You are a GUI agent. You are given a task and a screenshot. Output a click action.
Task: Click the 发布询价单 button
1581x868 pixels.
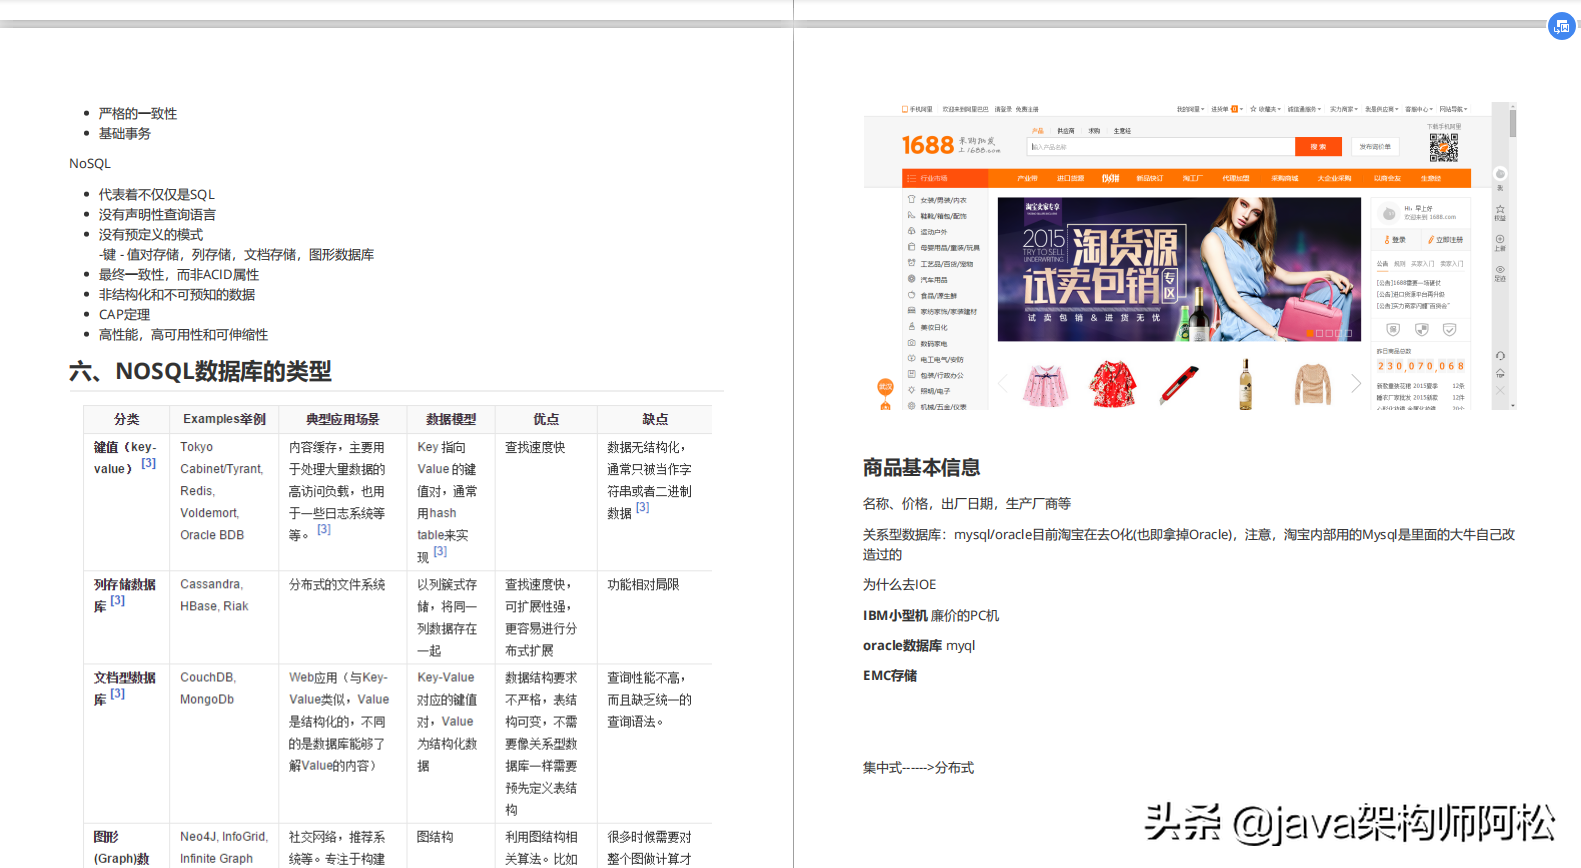(1375, 147)
